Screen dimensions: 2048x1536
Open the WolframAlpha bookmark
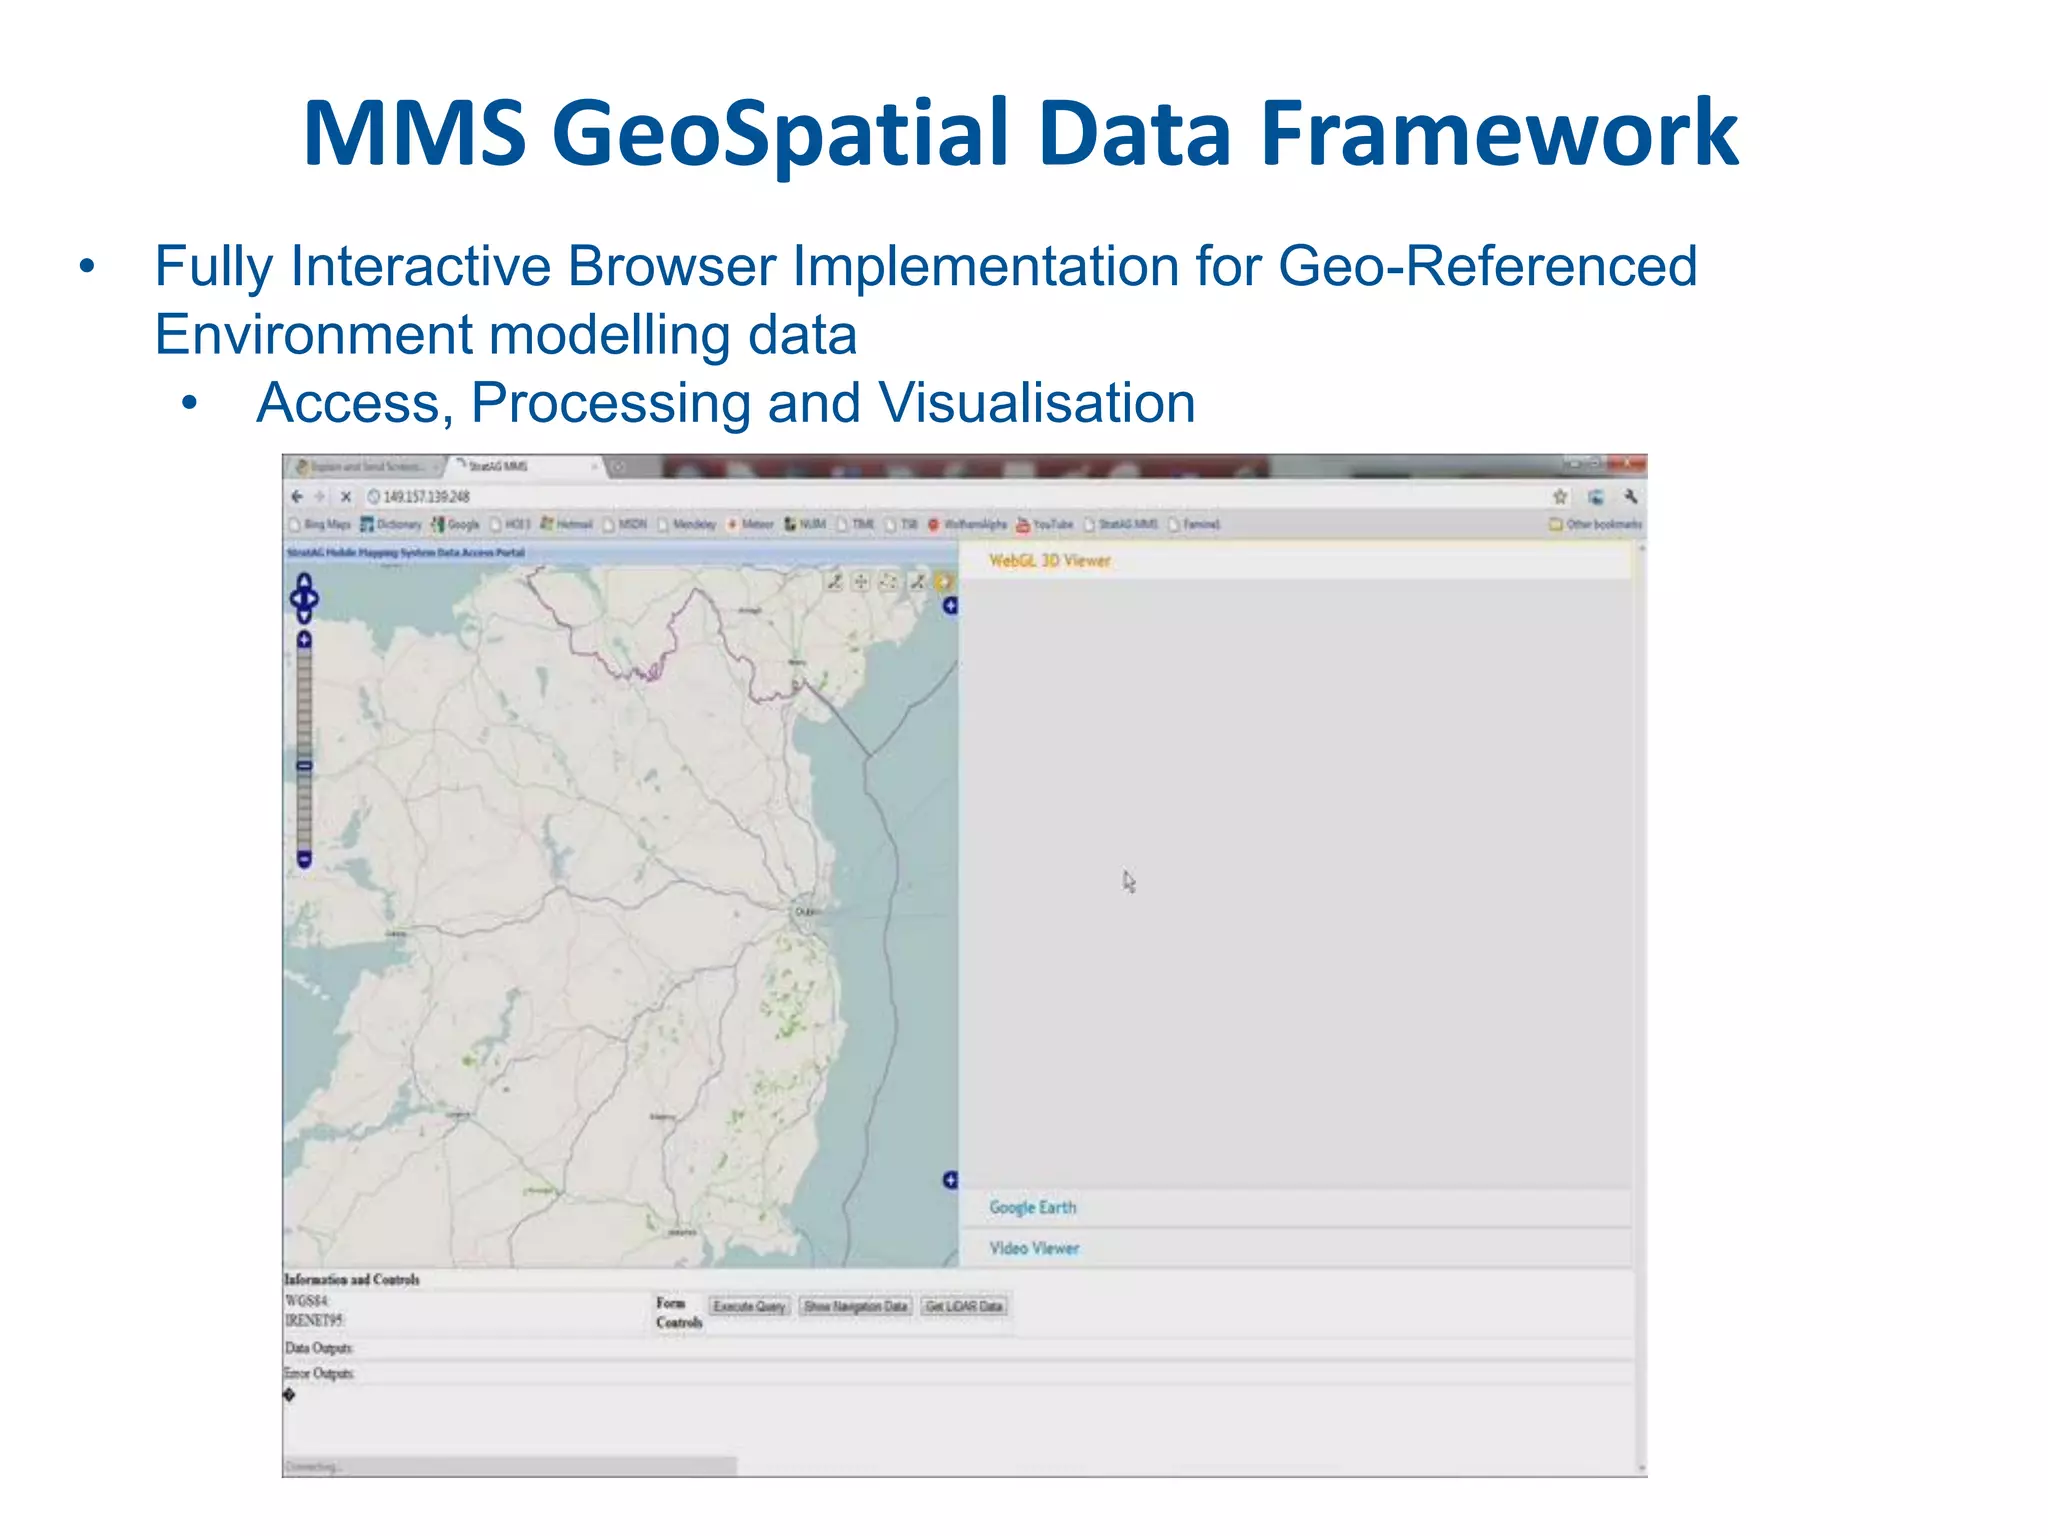[x=967, y=524]
